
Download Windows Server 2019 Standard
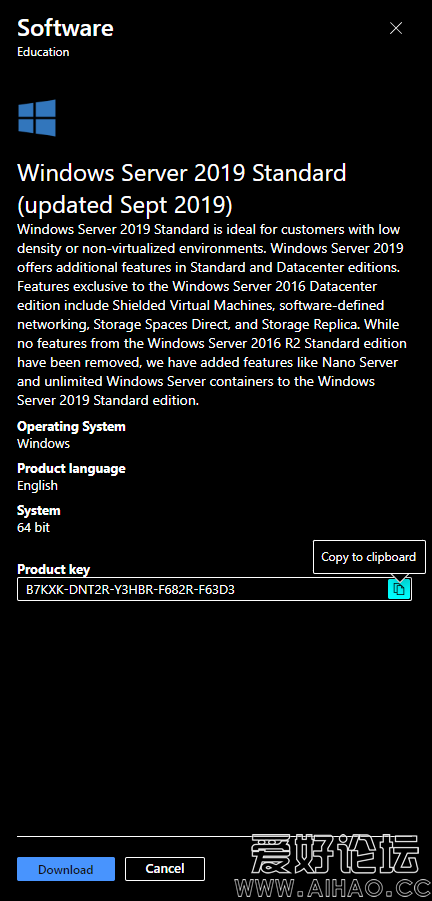click(65, 869)
